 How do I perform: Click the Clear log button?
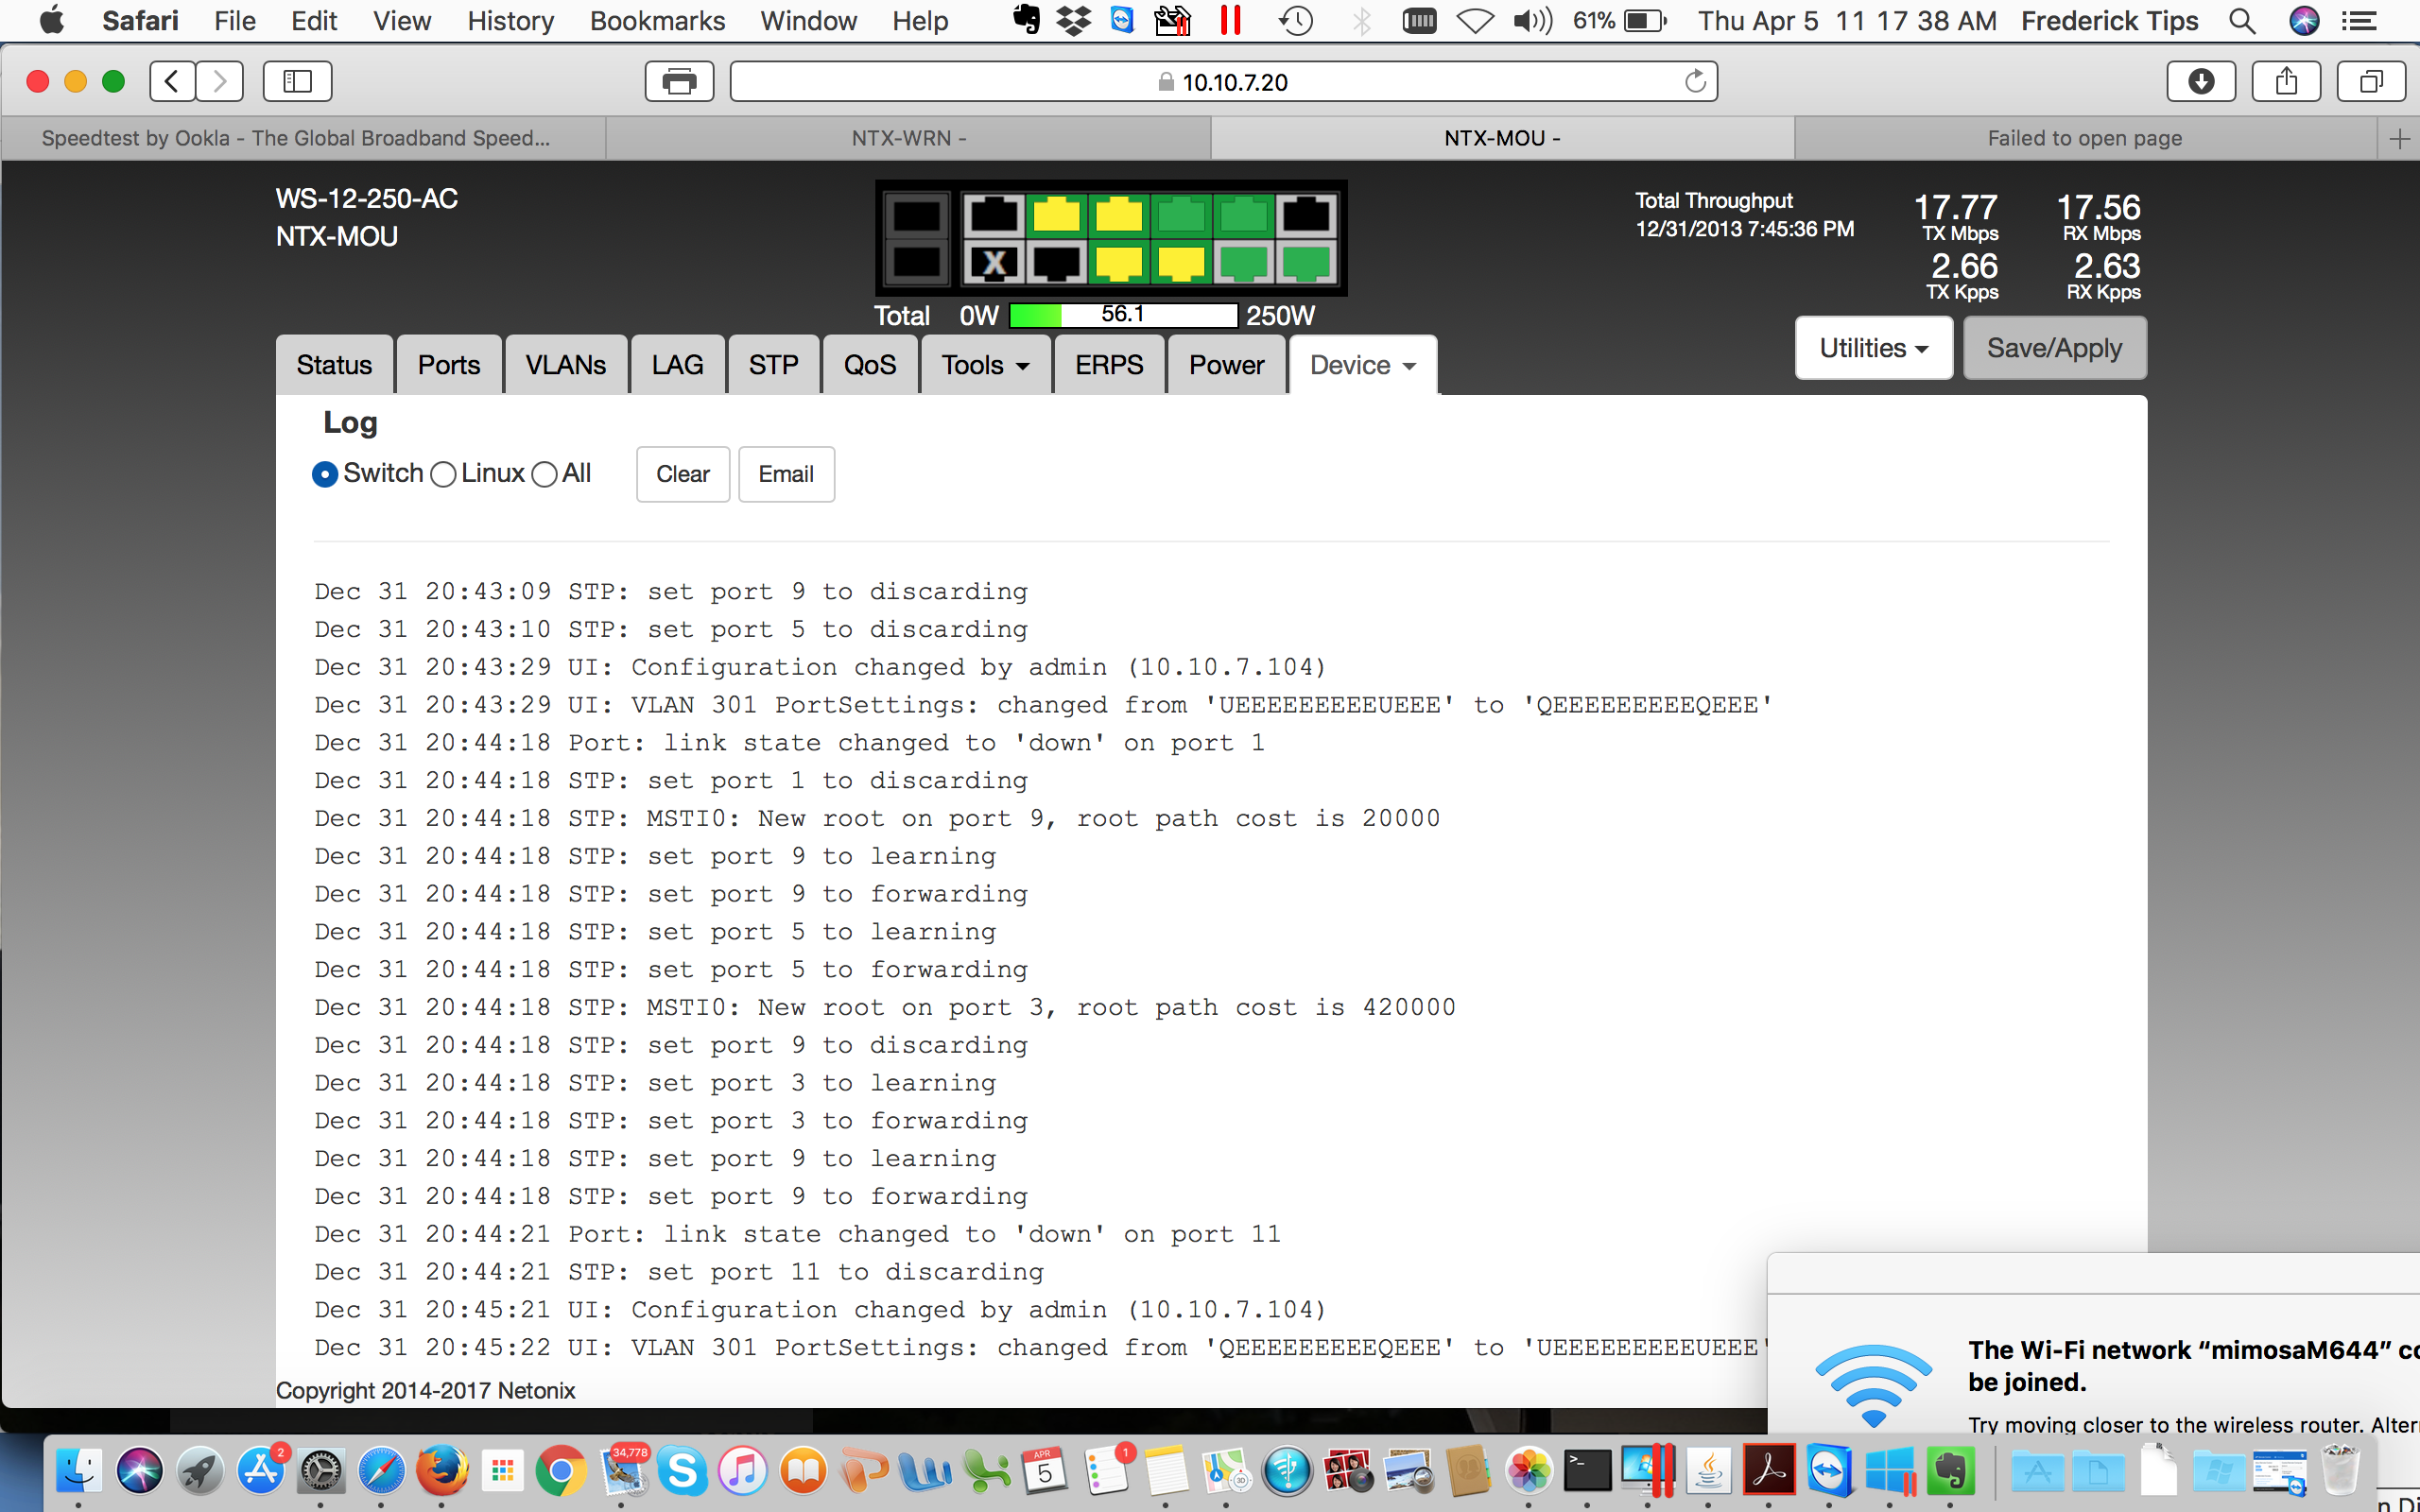[x=682, y=474]
